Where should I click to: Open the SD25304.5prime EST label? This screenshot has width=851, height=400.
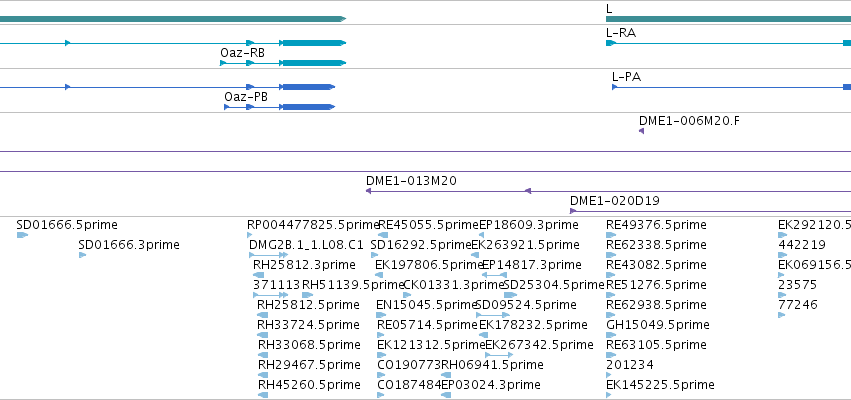click(x=554, y=285)
